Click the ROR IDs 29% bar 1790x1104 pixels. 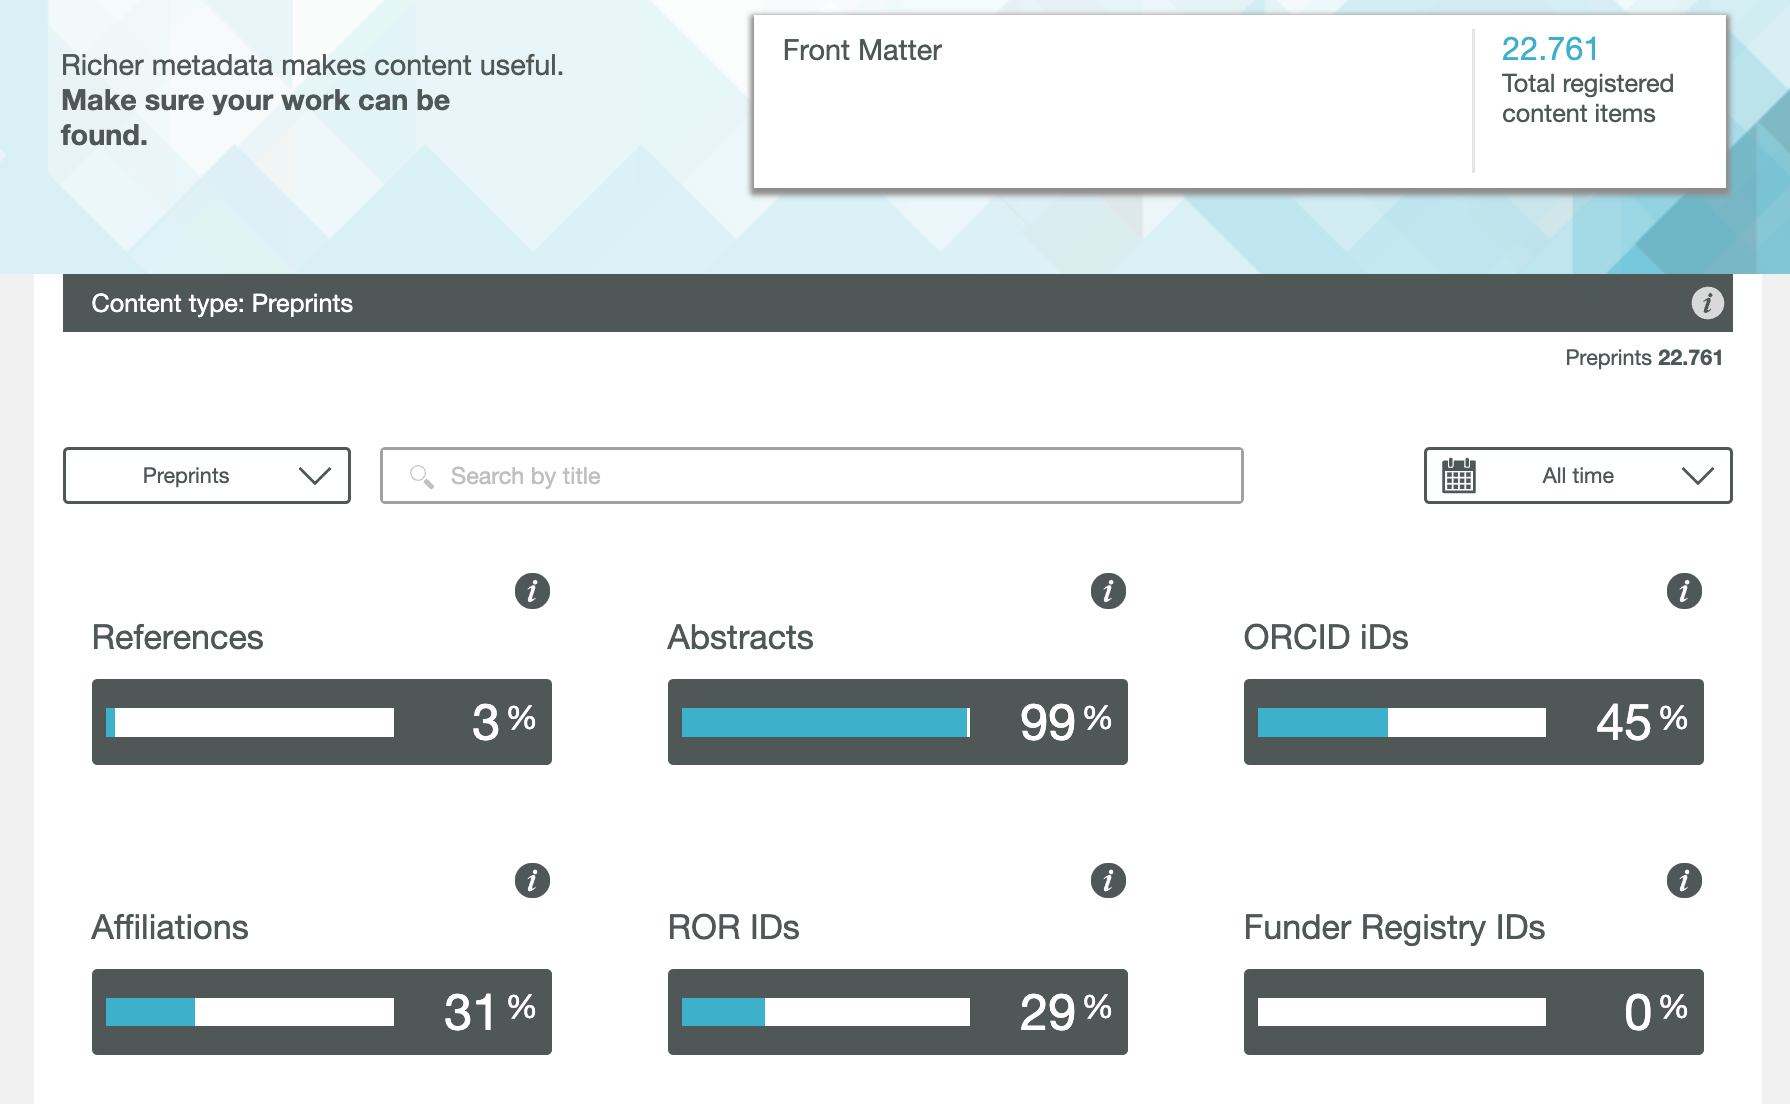826,1012
